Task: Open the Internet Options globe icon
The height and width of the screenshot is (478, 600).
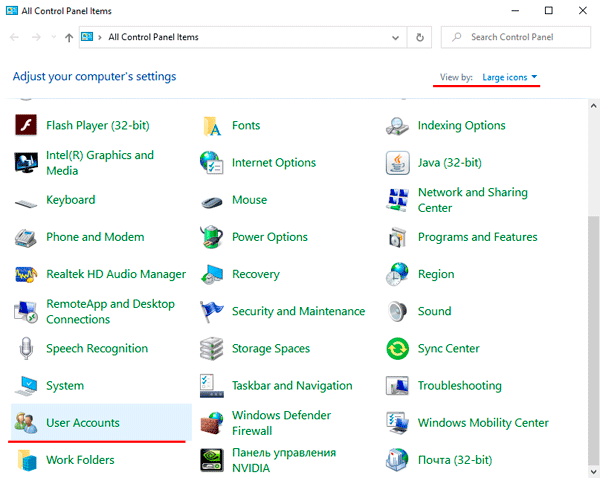Action: click(212, 162)
